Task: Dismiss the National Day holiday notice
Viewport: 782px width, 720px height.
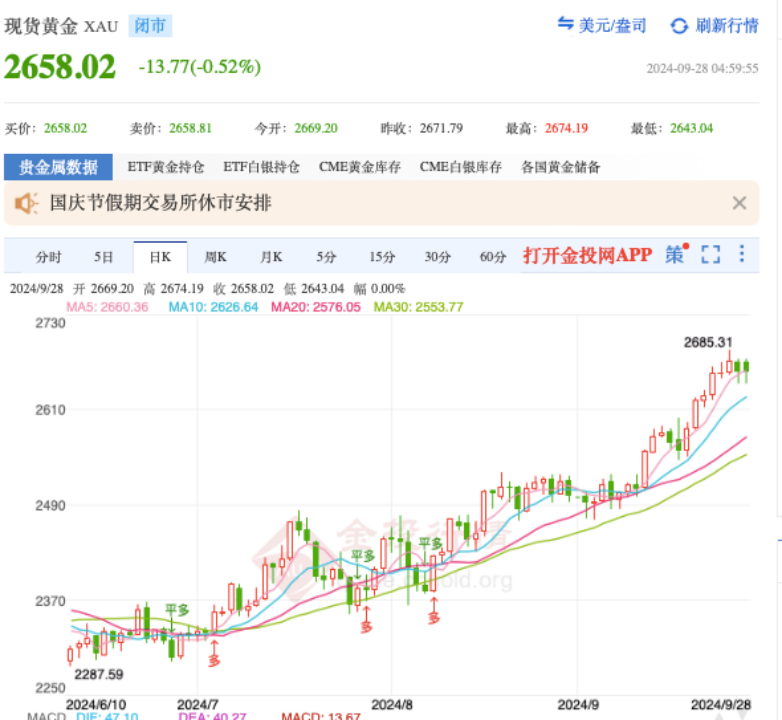Action: (739, 204)
